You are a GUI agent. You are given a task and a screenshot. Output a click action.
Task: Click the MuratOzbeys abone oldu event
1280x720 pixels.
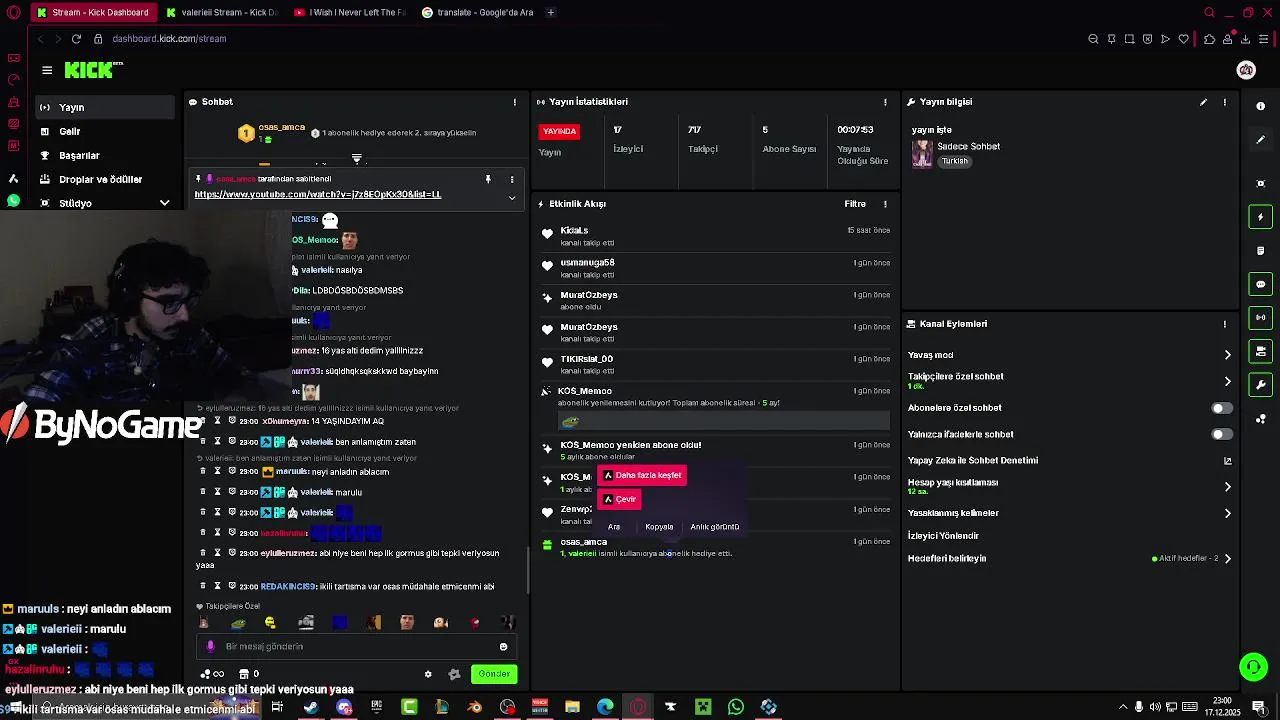click(x=715, y=300)
